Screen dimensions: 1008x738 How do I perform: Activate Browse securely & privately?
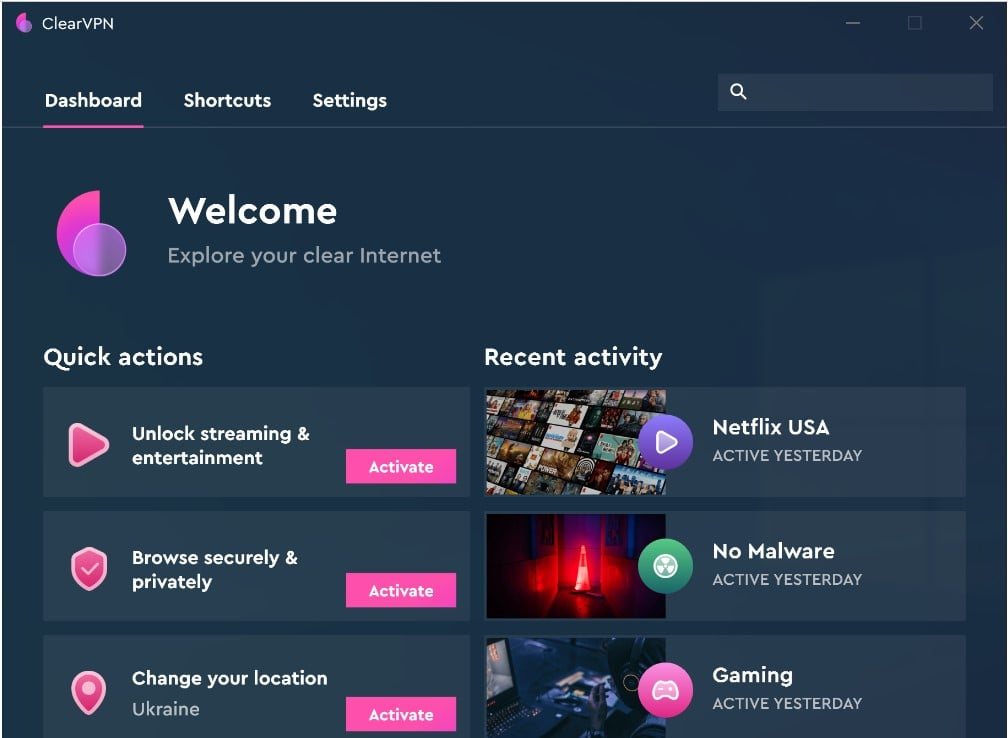(400, 590)
